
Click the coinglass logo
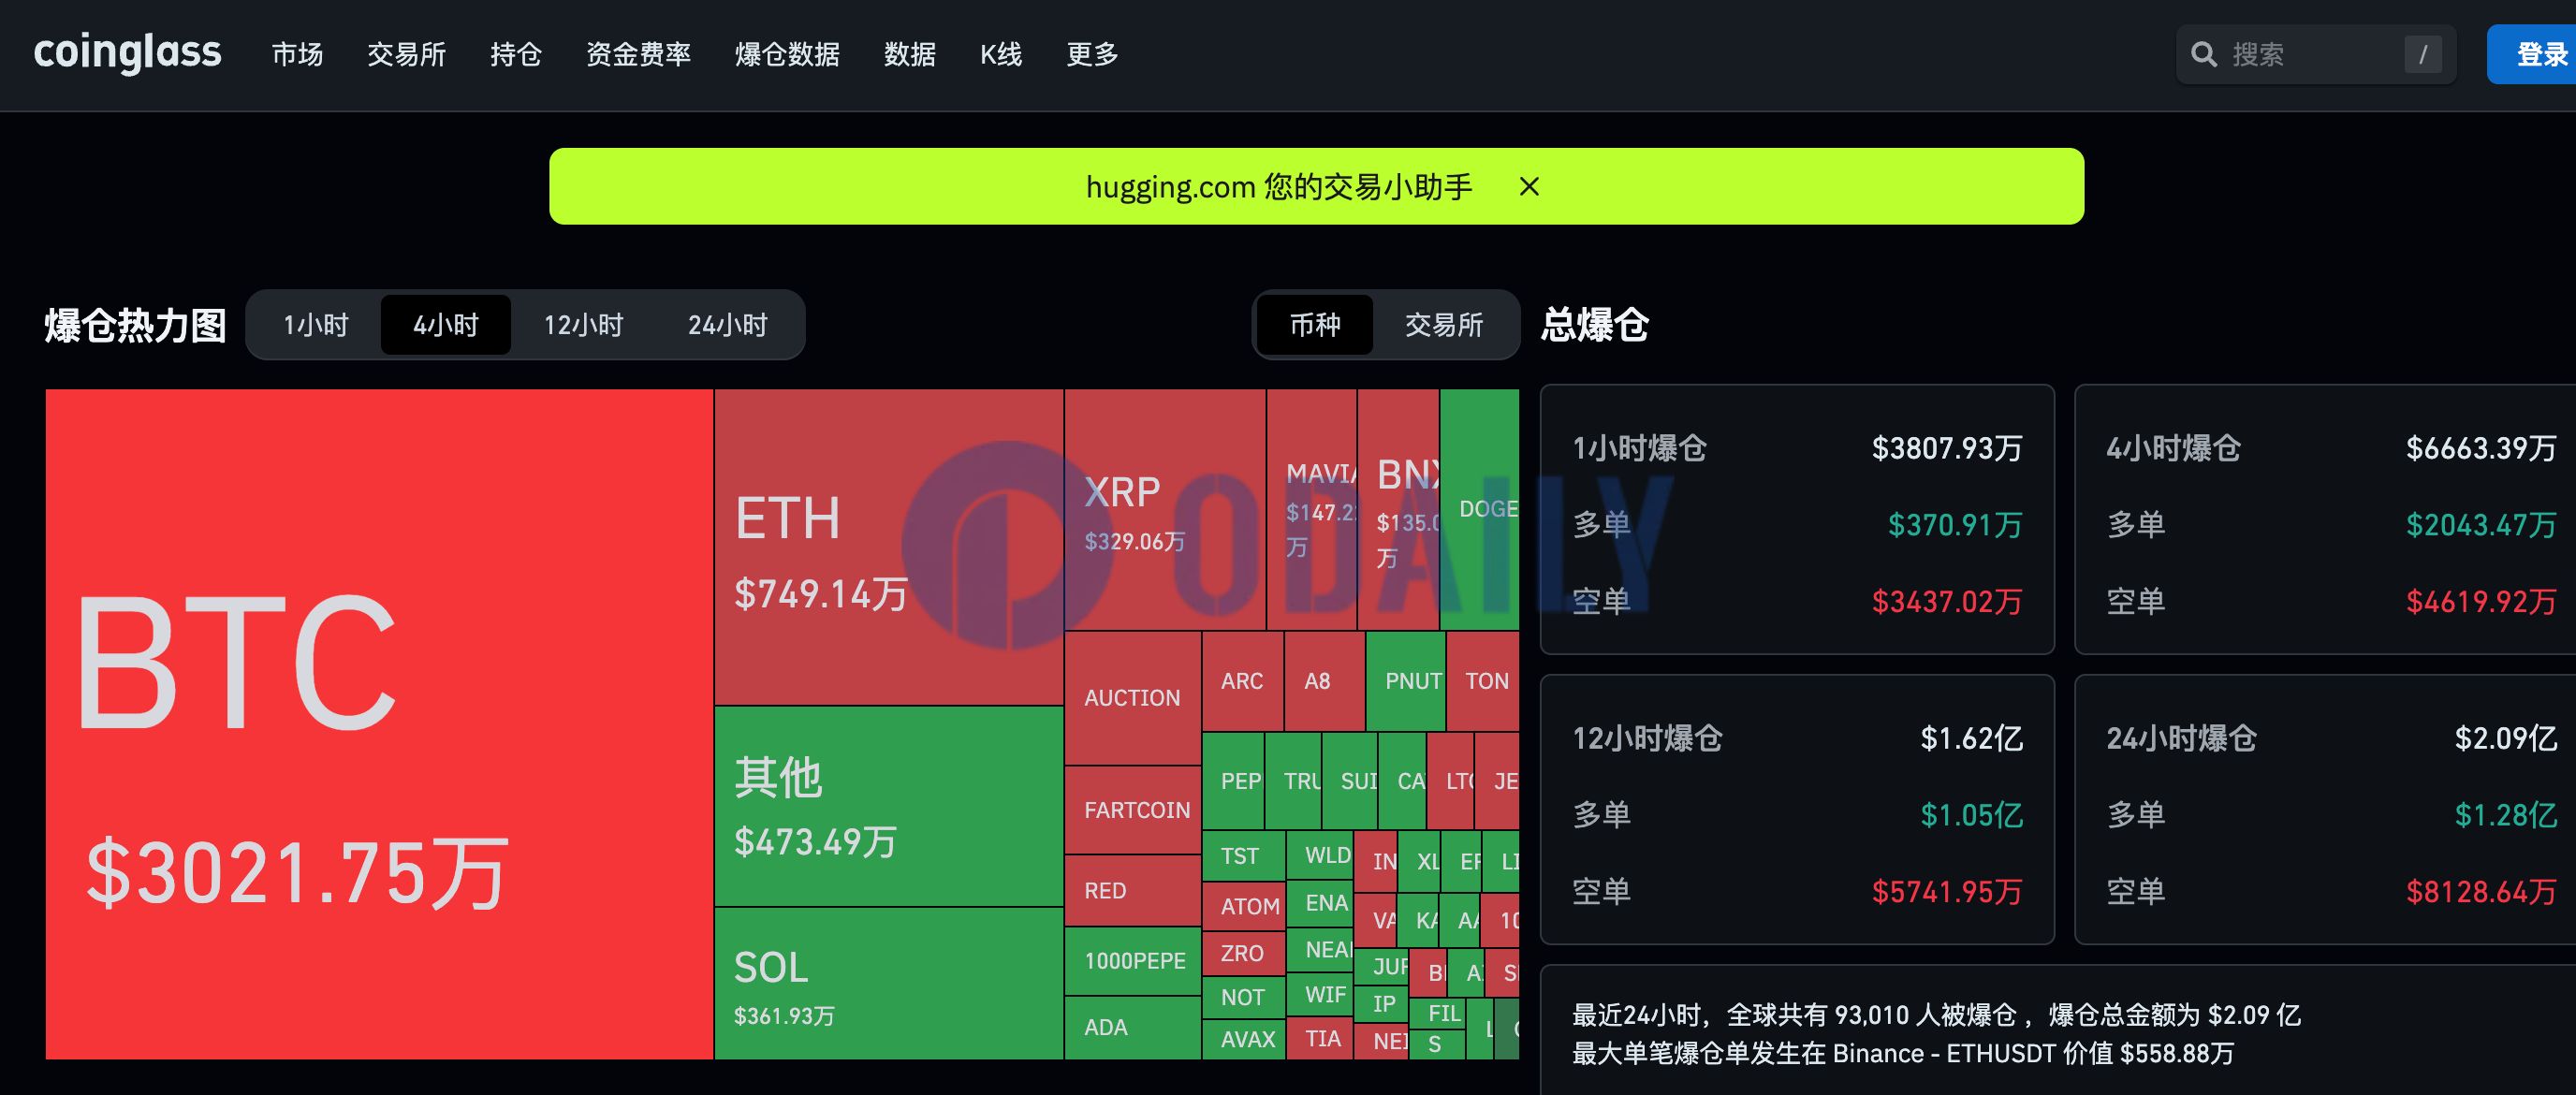(127, 53)
